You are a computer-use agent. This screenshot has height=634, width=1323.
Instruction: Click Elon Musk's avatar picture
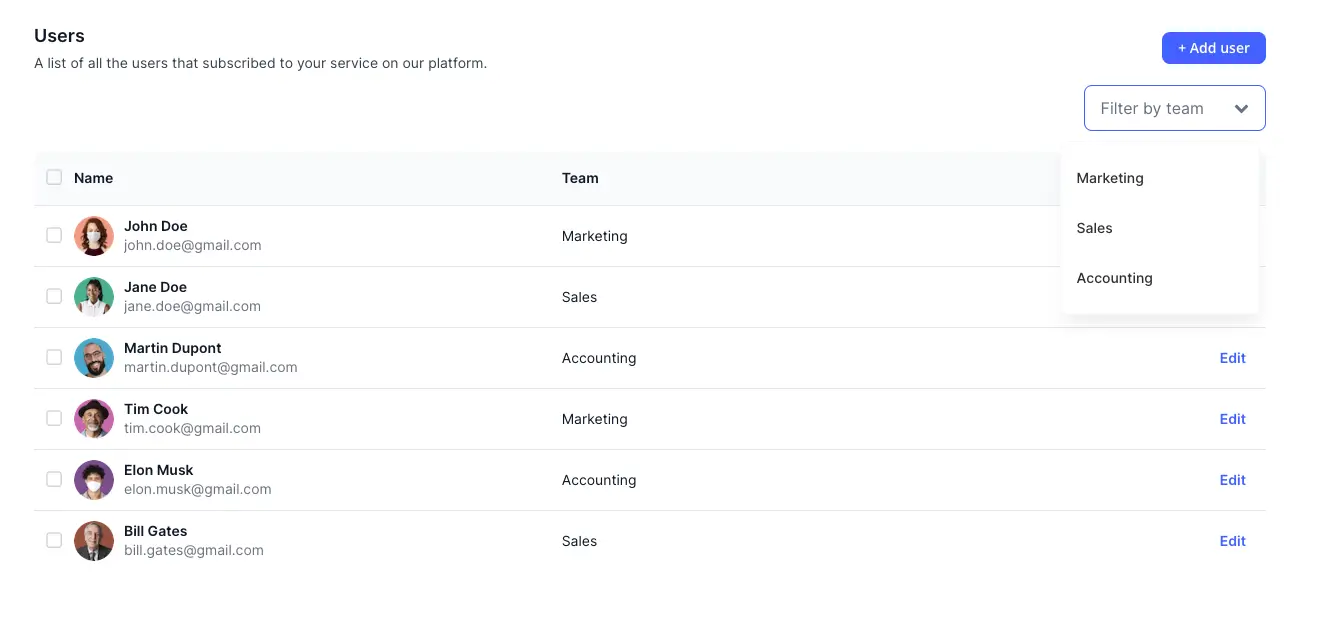pyautogui.click(x=94, y=480)
